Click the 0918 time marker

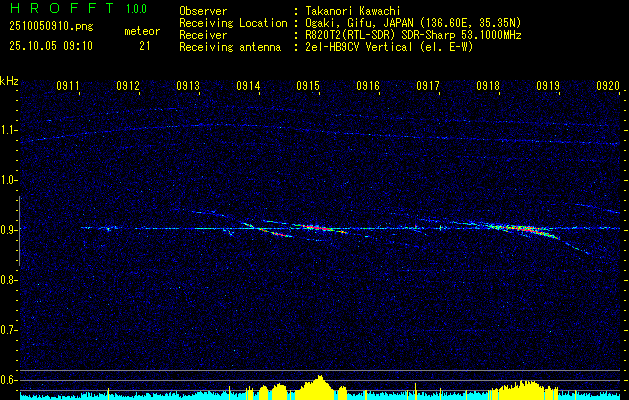488,86
